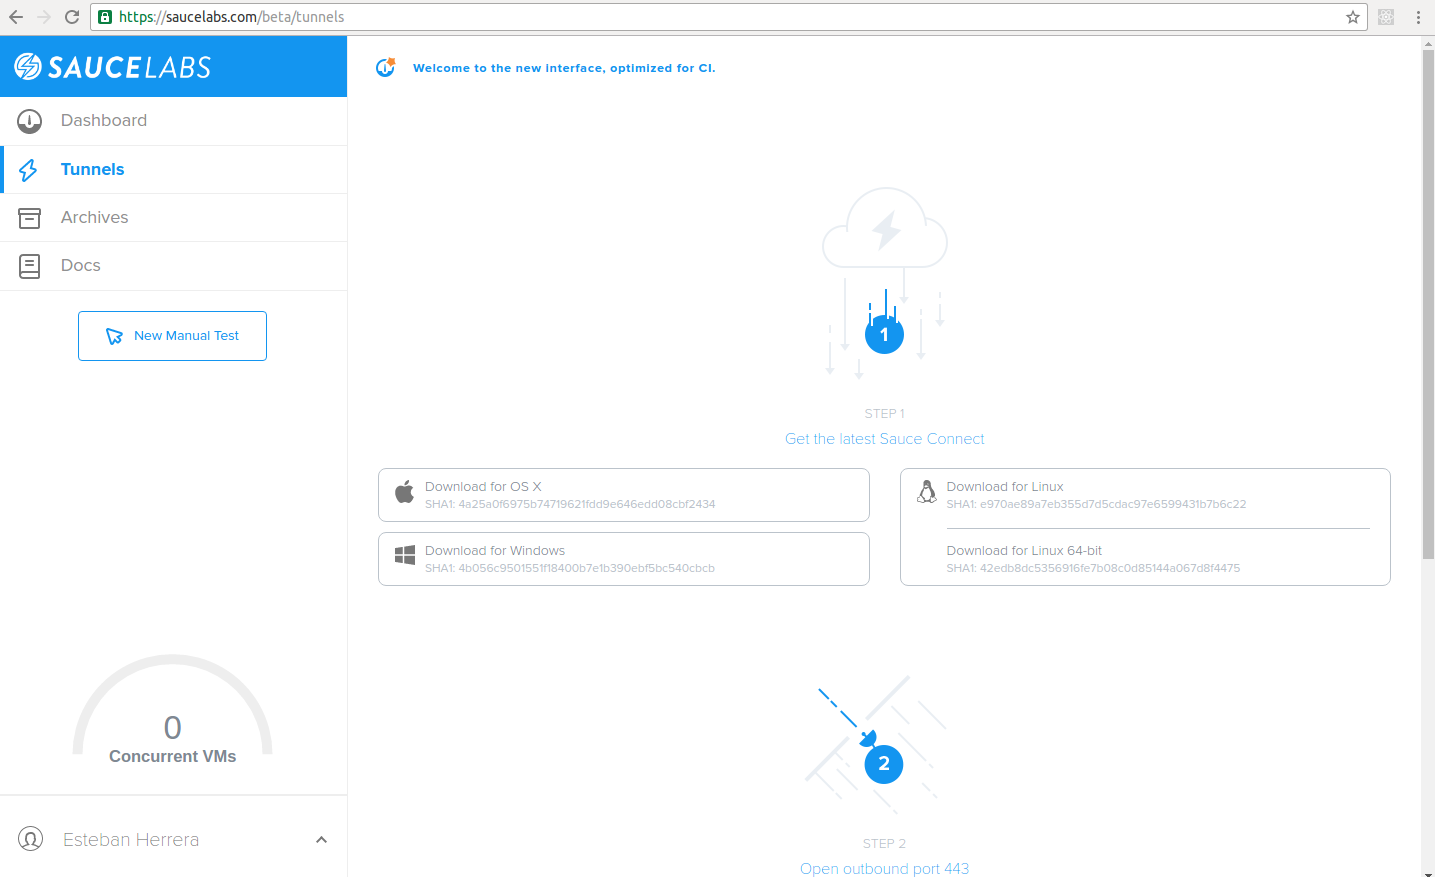This screenshot has width=1435, height=877.
Task: Select the Tunnels menu item
Action: 174,170
